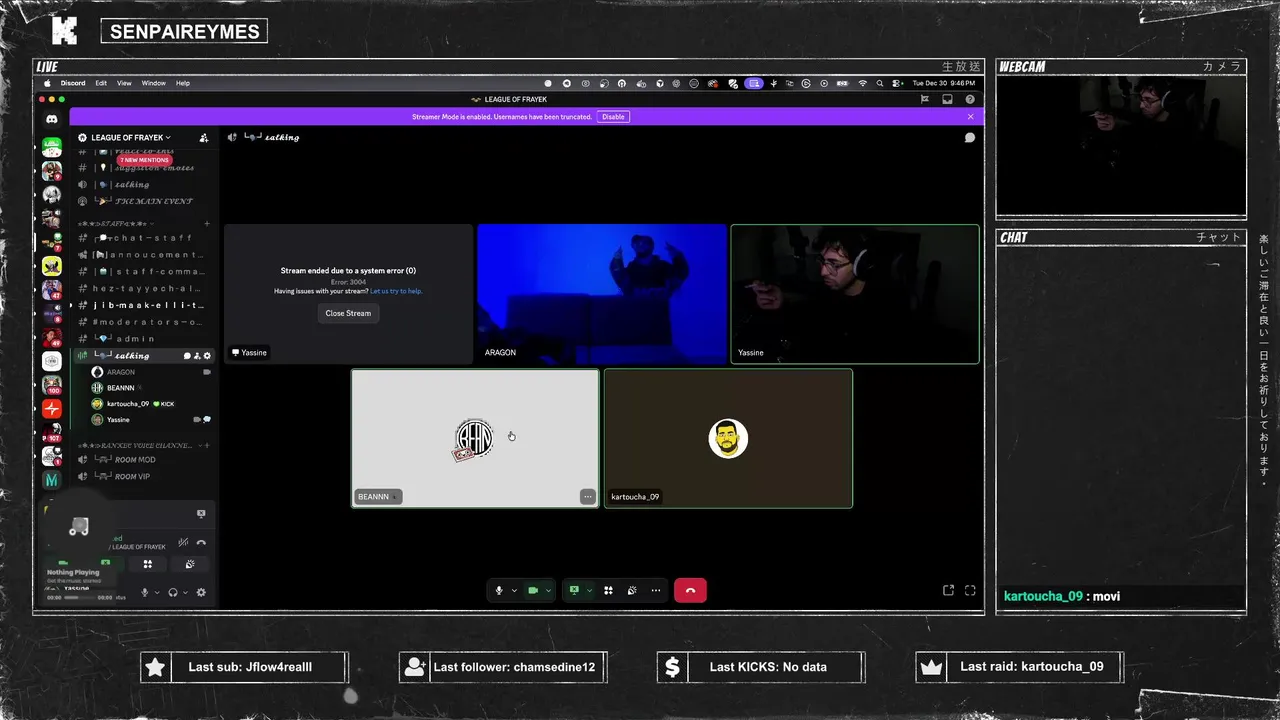
Task: Open Wi-Fi status in macOS menu bar
Action: pos(862,83)
